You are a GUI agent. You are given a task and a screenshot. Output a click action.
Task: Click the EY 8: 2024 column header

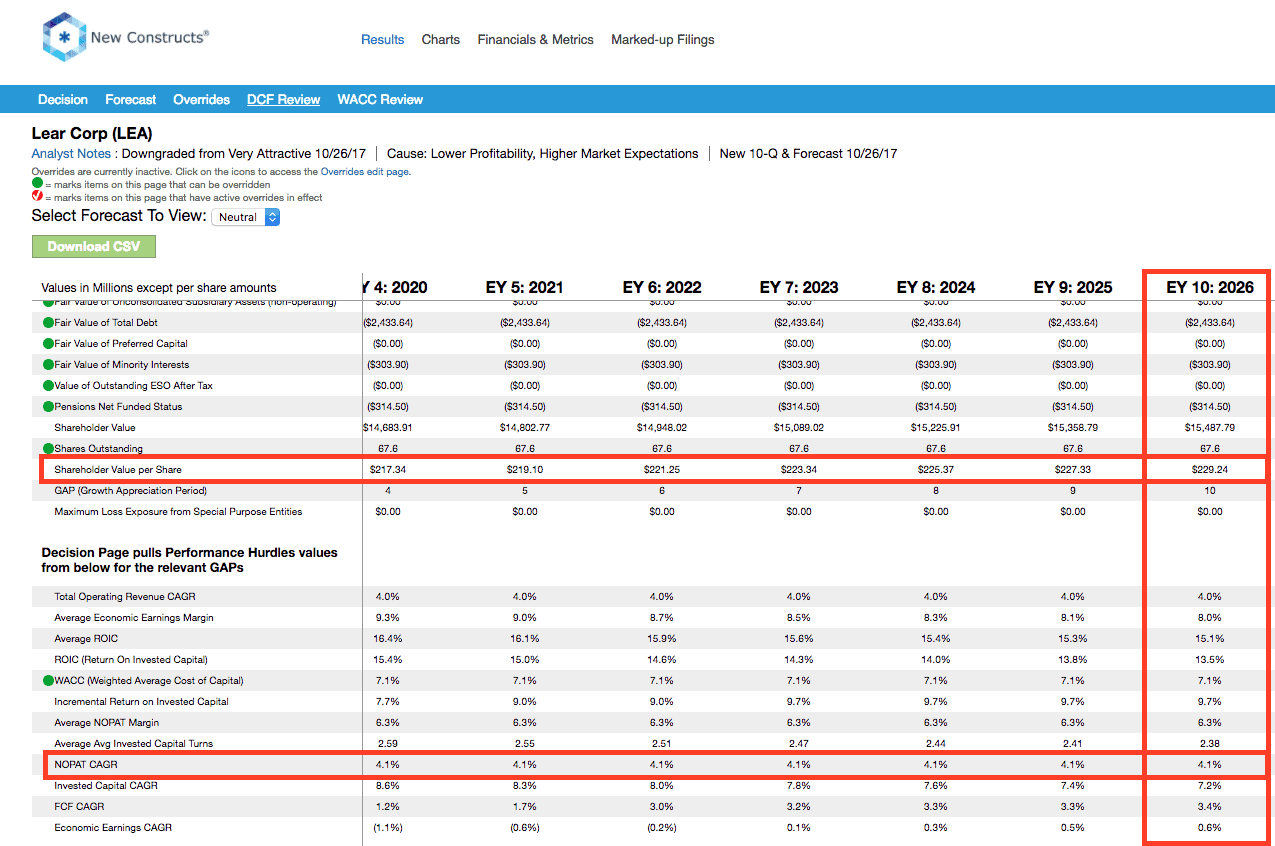pyautogui.click(x=936, y=287)
